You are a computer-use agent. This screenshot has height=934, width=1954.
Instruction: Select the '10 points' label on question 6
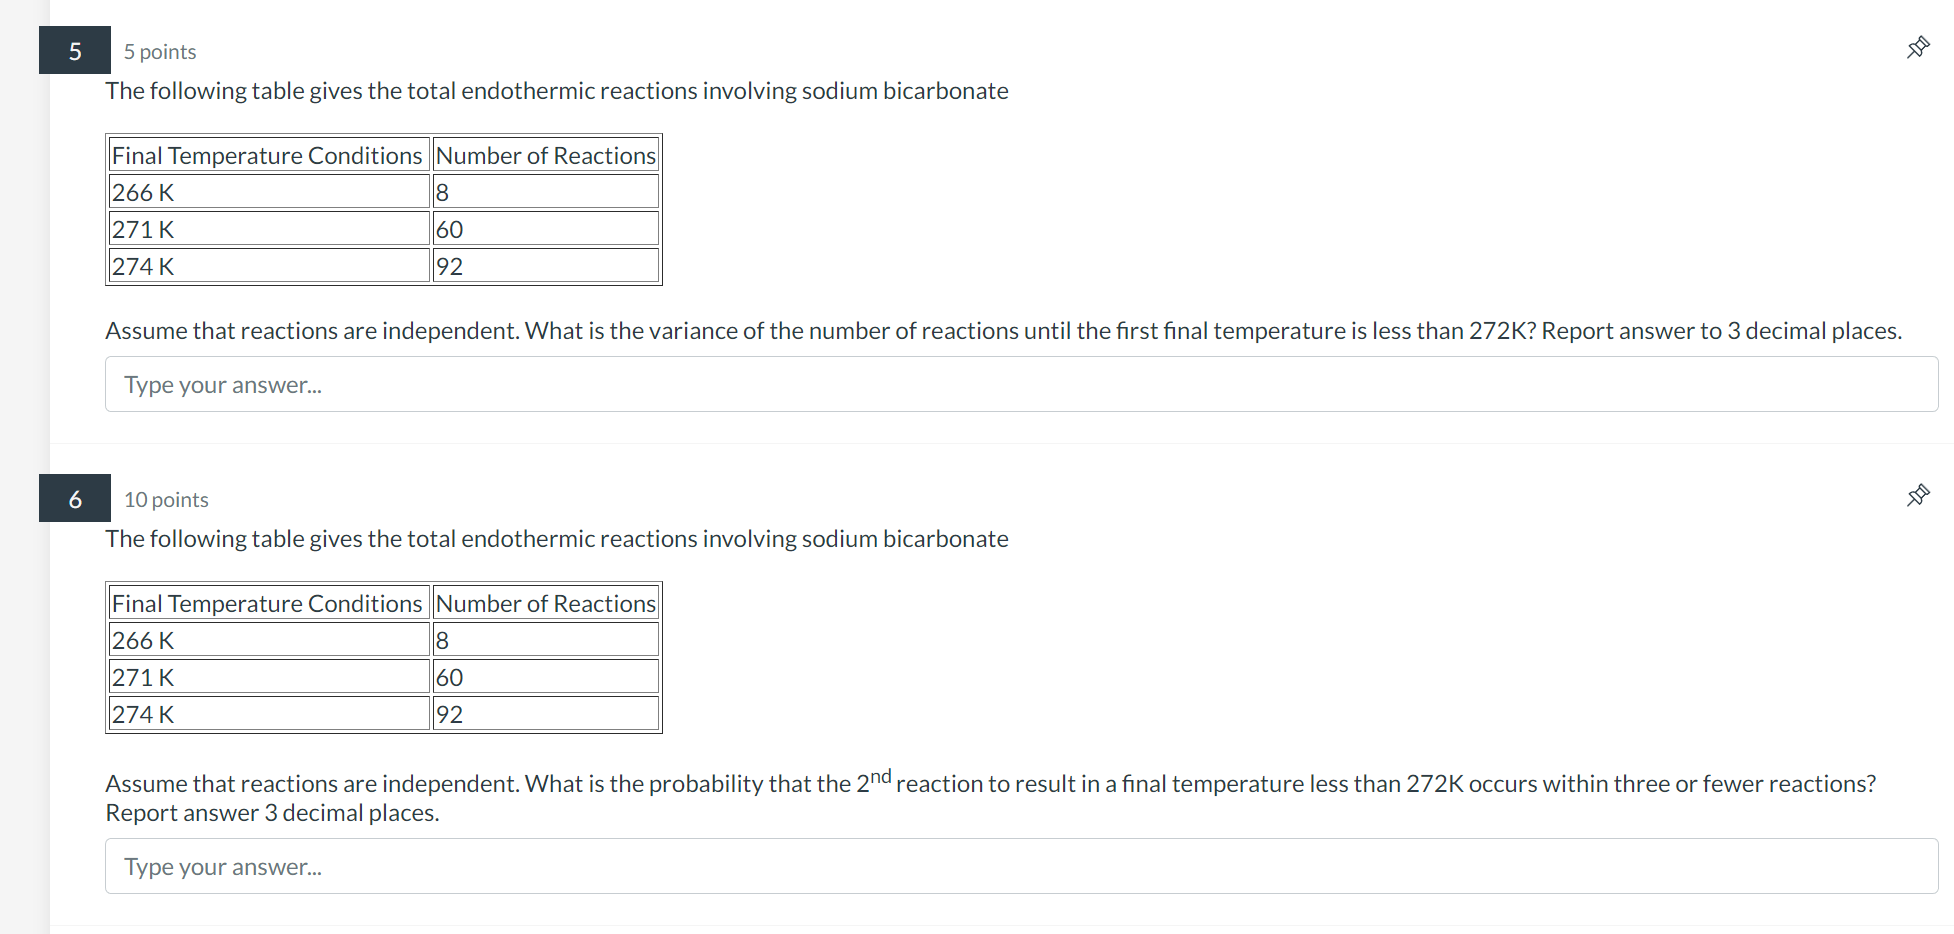[x=166, y=499]
